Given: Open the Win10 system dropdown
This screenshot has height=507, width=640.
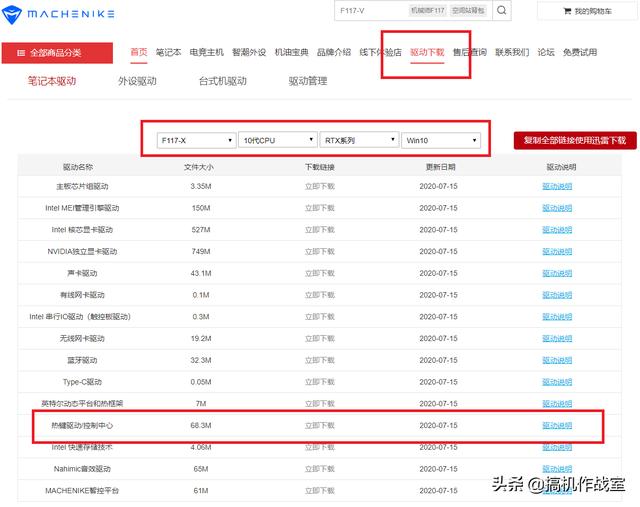Looking at the screenshot, I should tap(441, 140).
